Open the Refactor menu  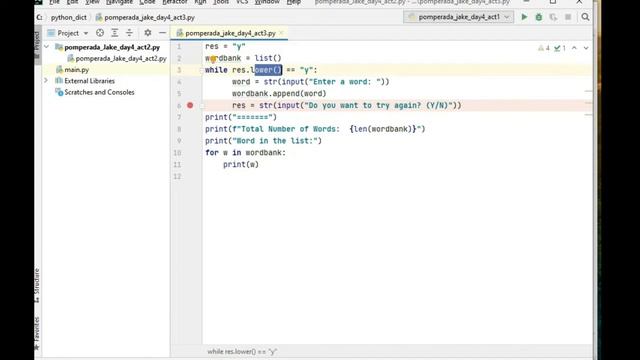tap(175, 2)
